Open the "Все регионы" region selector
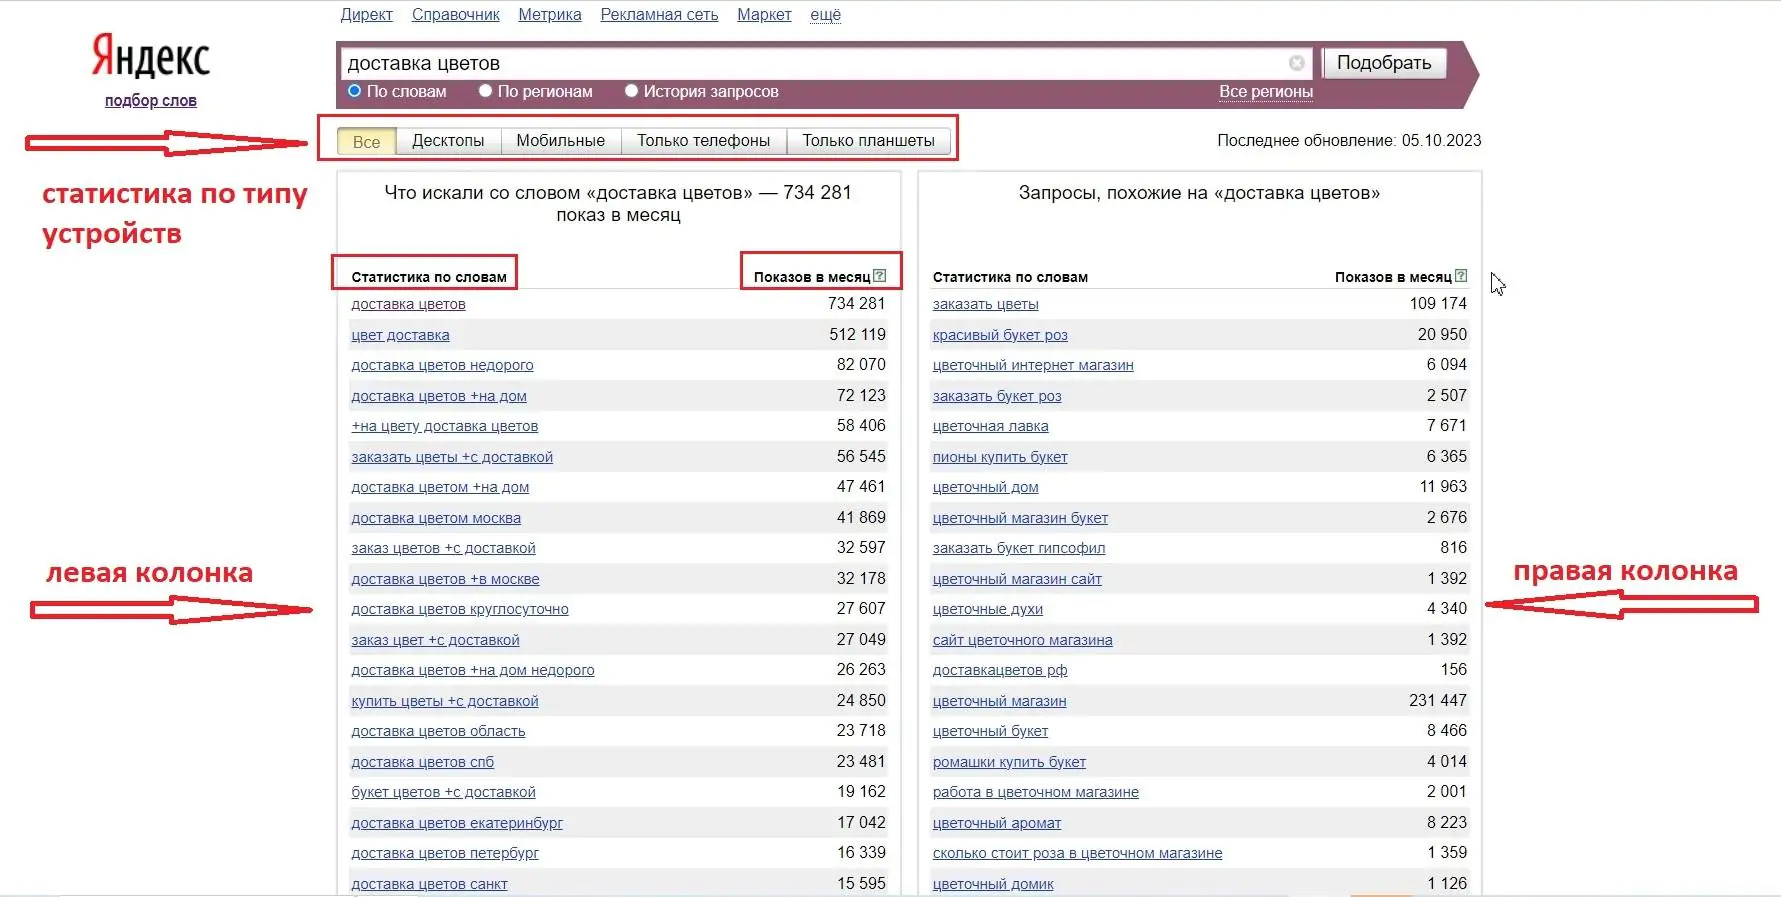 pos(1266,91)
